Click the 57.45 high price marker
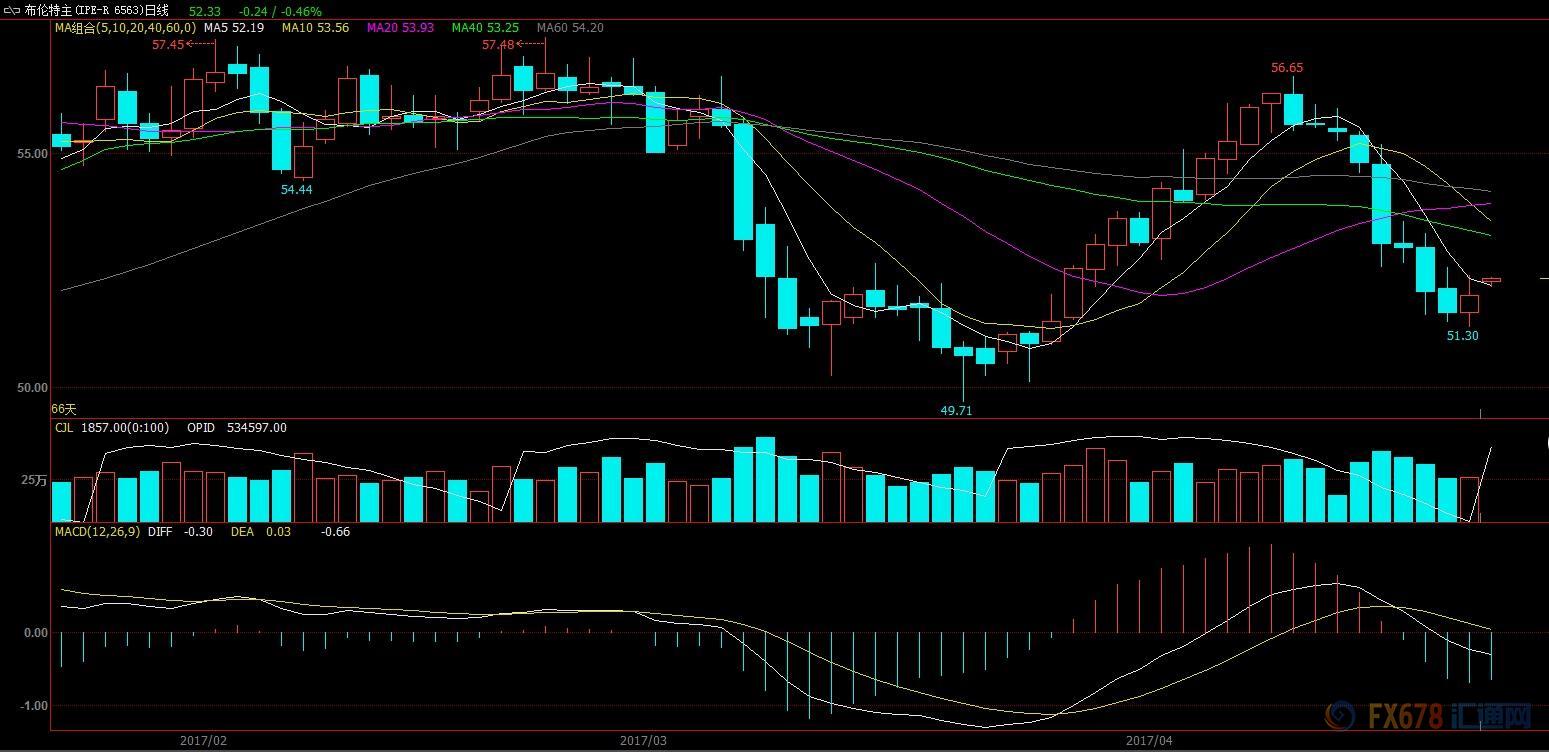 [x=168, y=45]
